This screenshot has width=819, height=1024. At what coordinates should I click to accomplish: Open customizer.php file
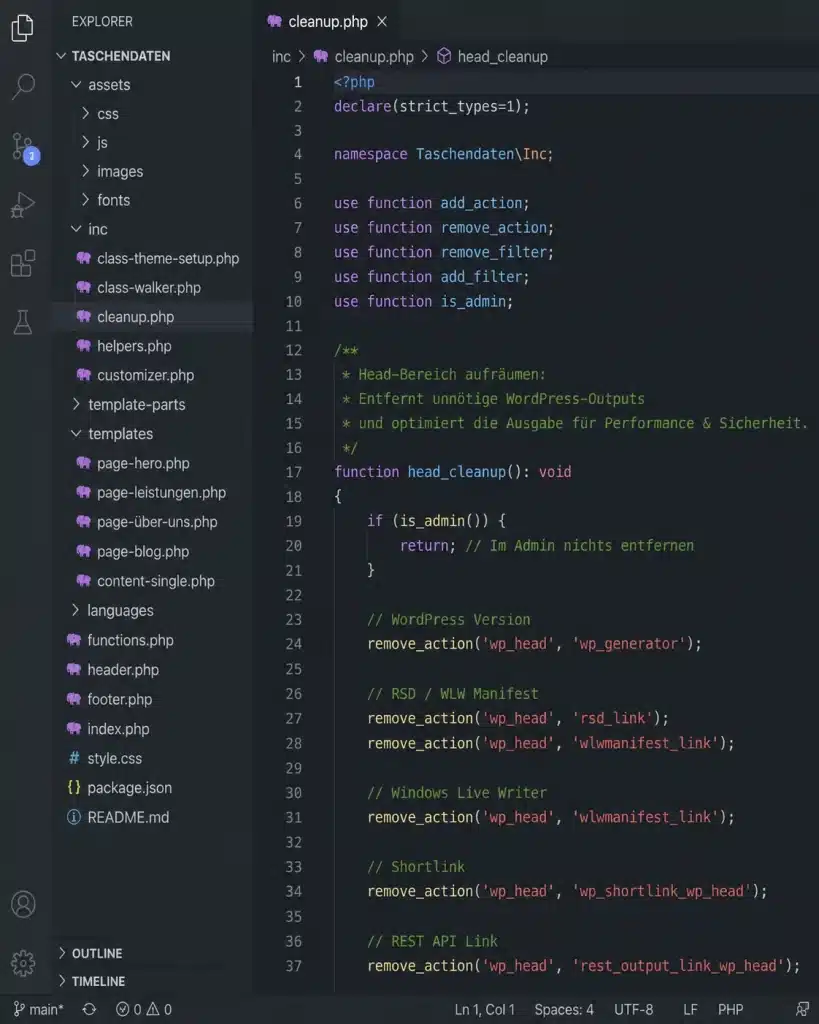click(x=135, y=375)
